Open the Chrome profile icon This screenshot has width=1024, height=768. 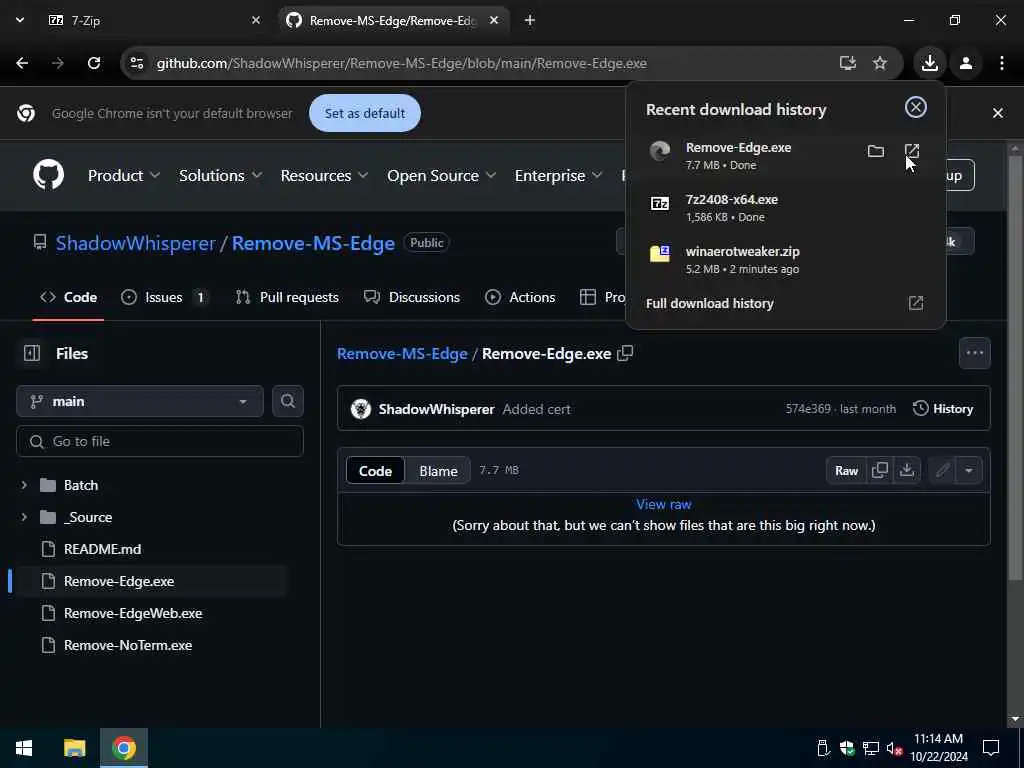966,63
